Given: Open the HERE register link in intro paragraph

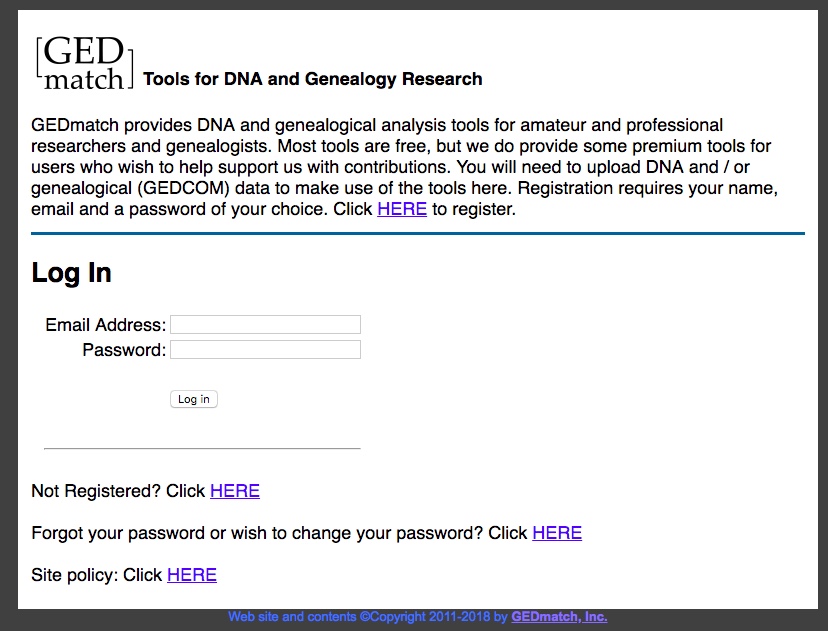Looking at the screenshot, I should click(402, 209).
